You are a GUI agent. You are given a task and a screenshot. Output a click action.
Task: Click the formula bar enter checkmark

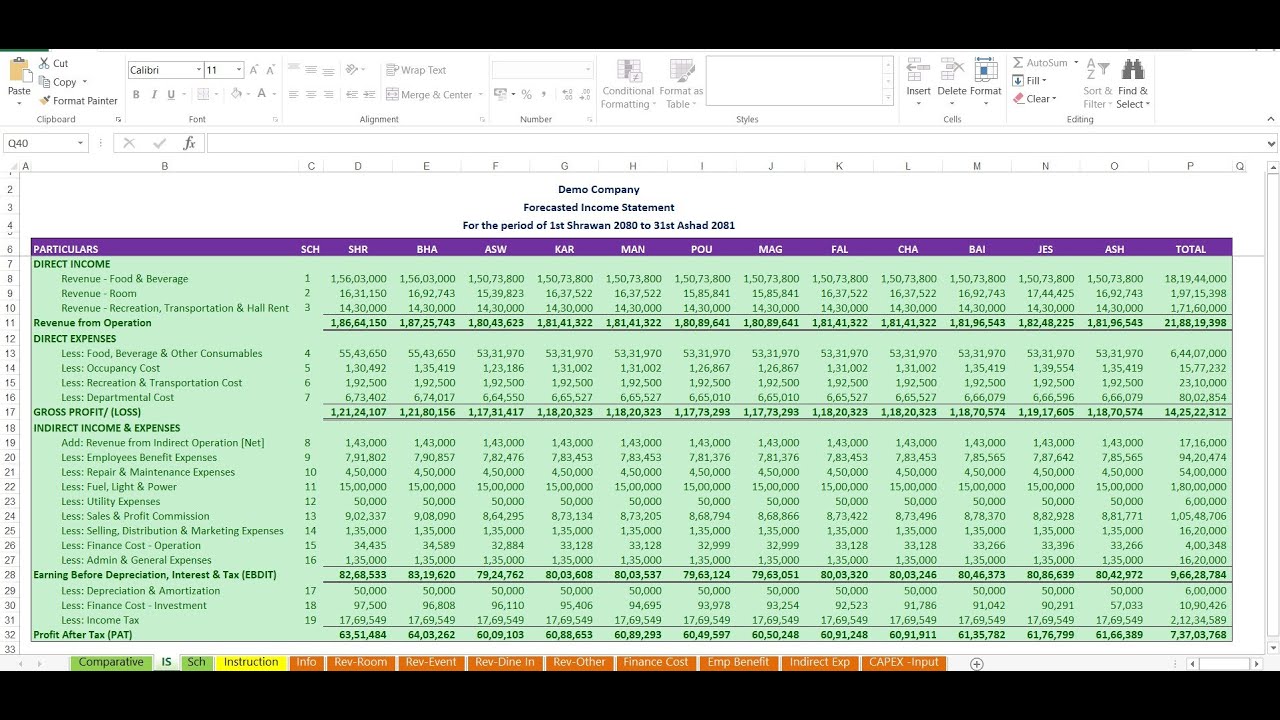[159, 143]
